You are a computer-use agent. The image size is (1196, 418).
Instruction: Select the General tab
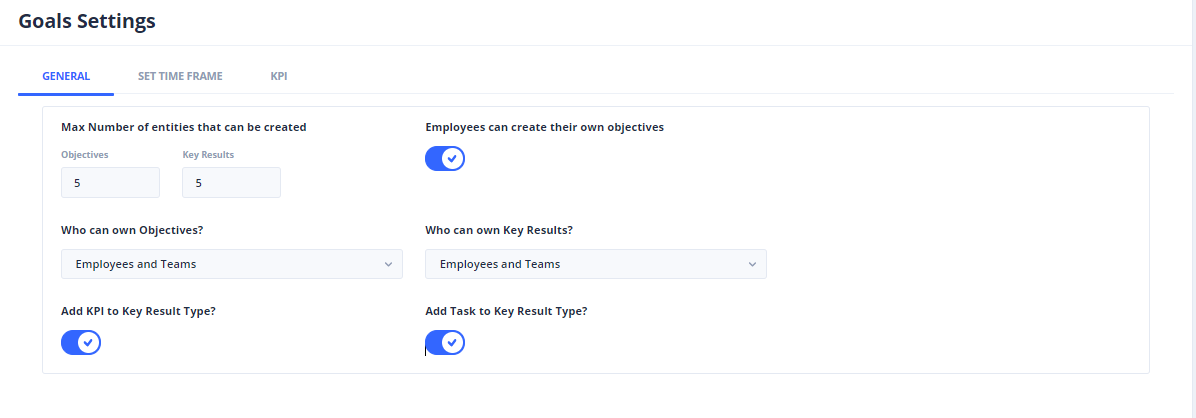66,76
